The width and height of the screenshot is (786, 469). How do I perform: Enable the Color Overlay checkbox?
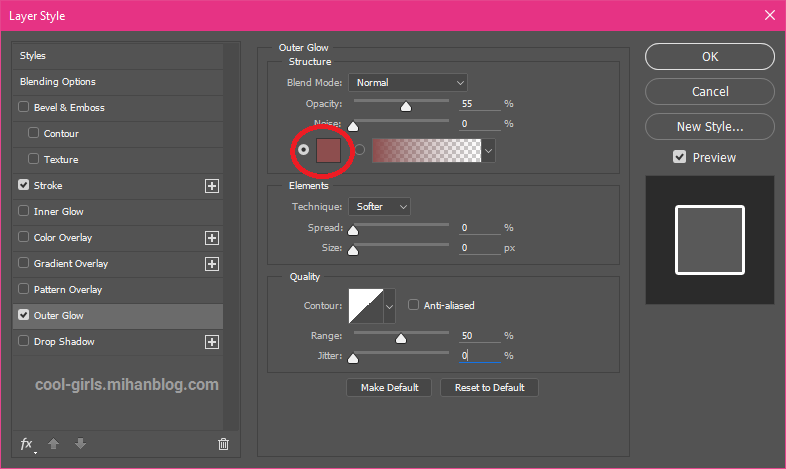[24, 237]
